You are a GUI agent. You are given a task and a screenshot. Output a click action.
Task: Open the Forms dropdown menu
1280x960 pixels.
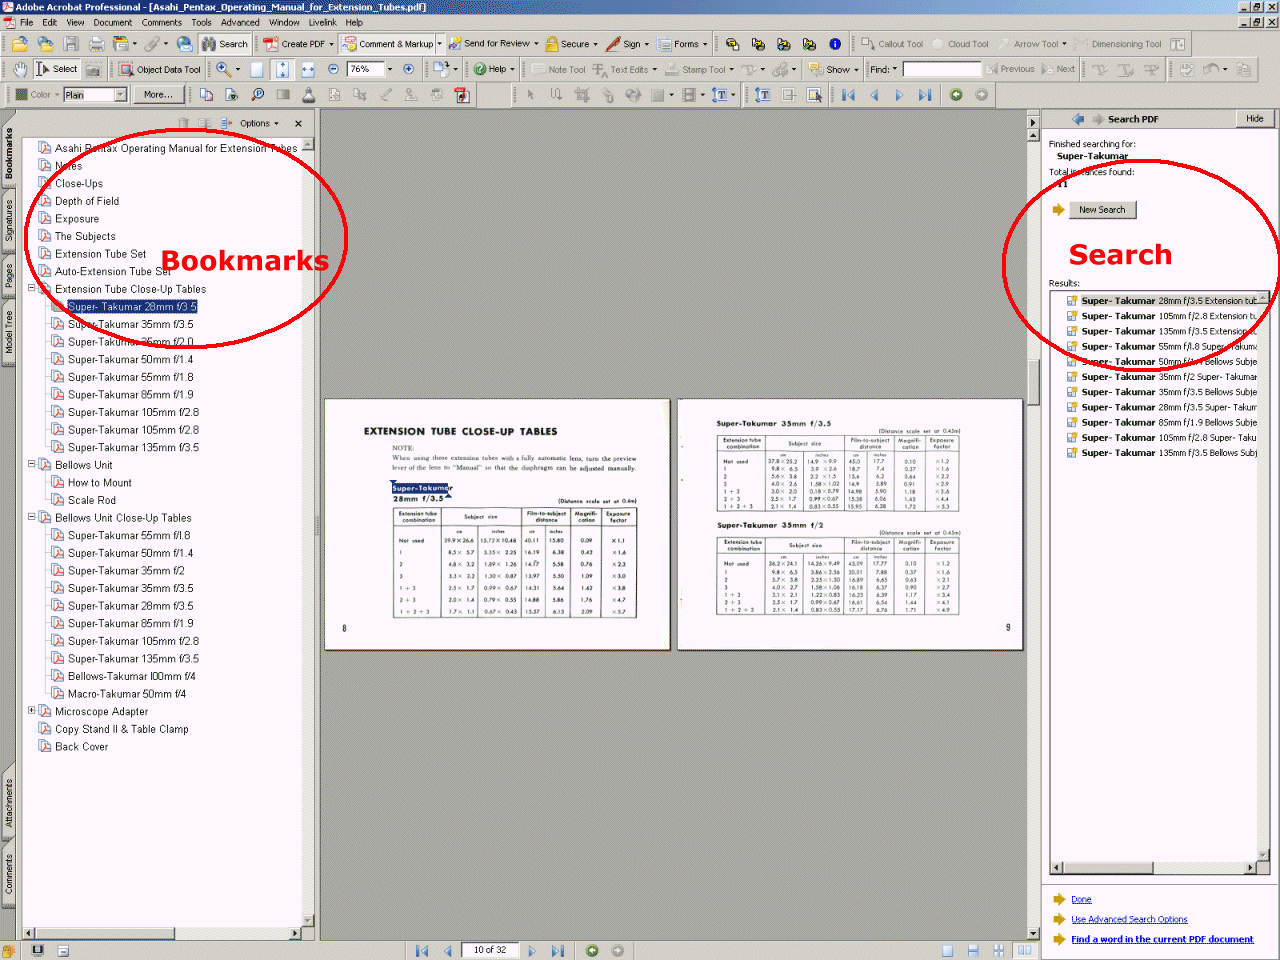click(x=705, y=44)
